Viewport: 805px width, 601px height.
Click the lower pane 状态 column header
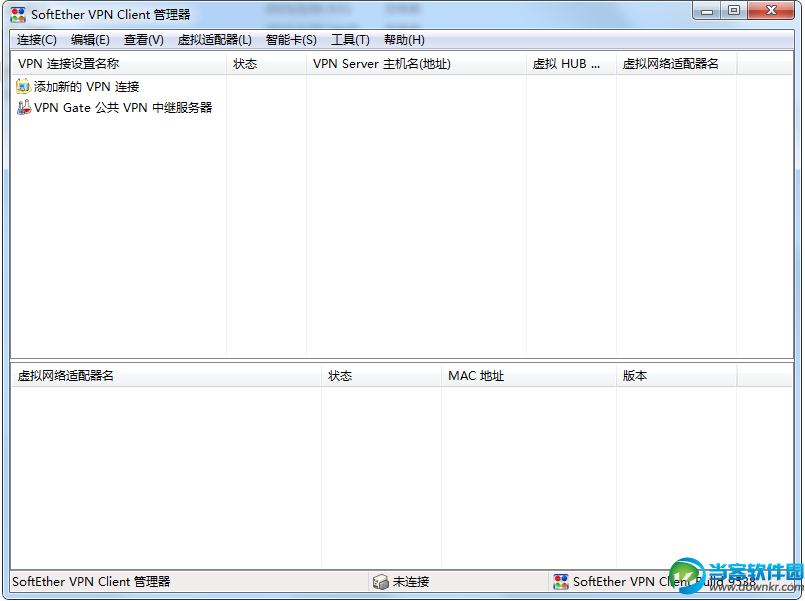coord(381,376)
